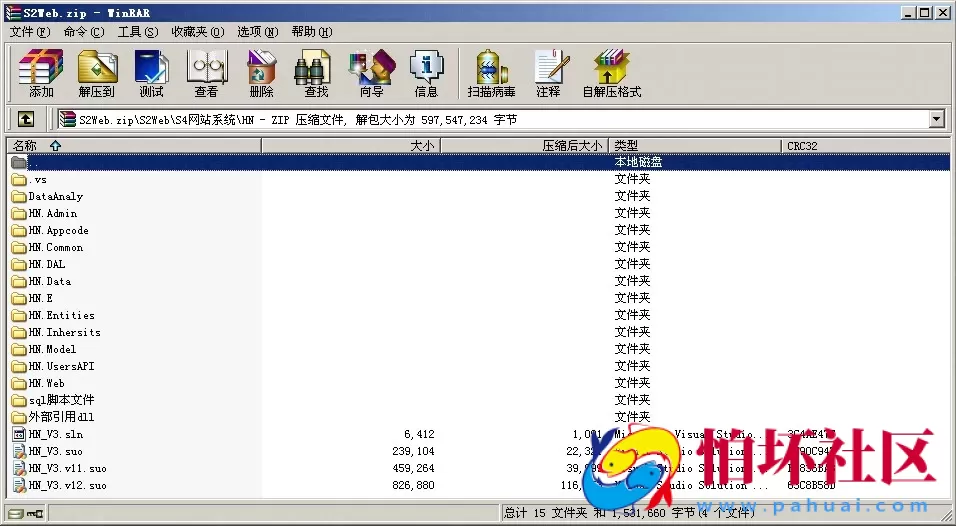Open the 收藏夹(O) menu
This screenshot has height=526, width=956.
click(x=198, y=32)
